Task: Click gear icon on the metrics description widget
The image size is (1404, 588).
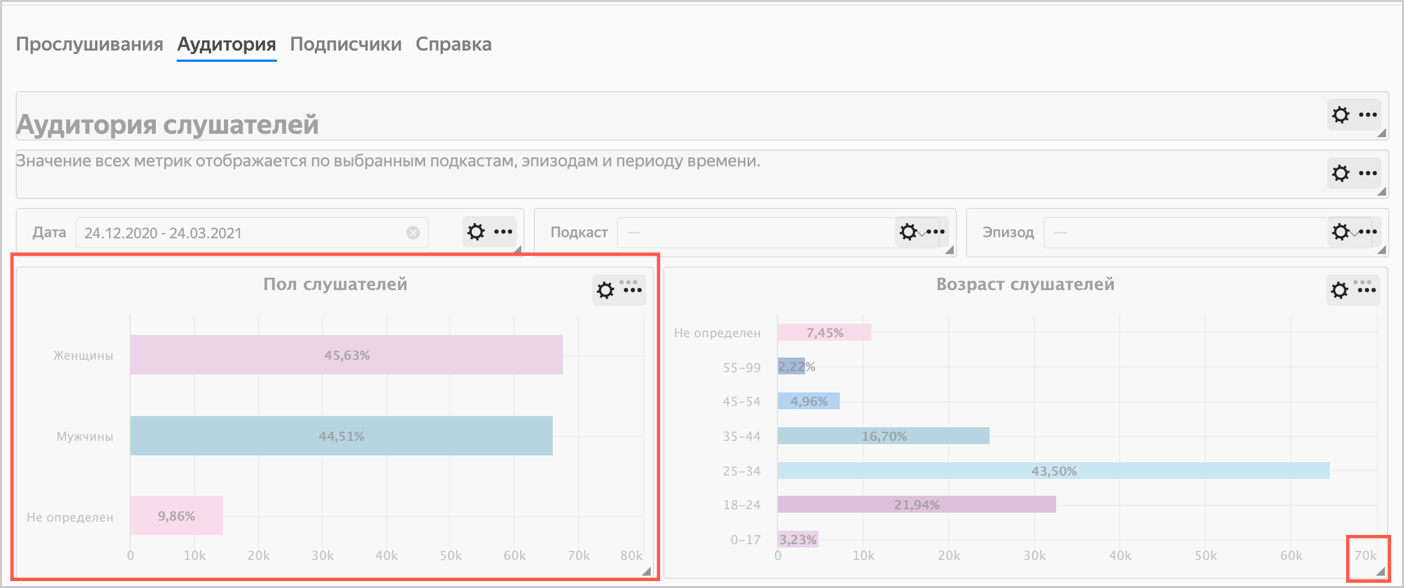Action: tap(1341, 173)
